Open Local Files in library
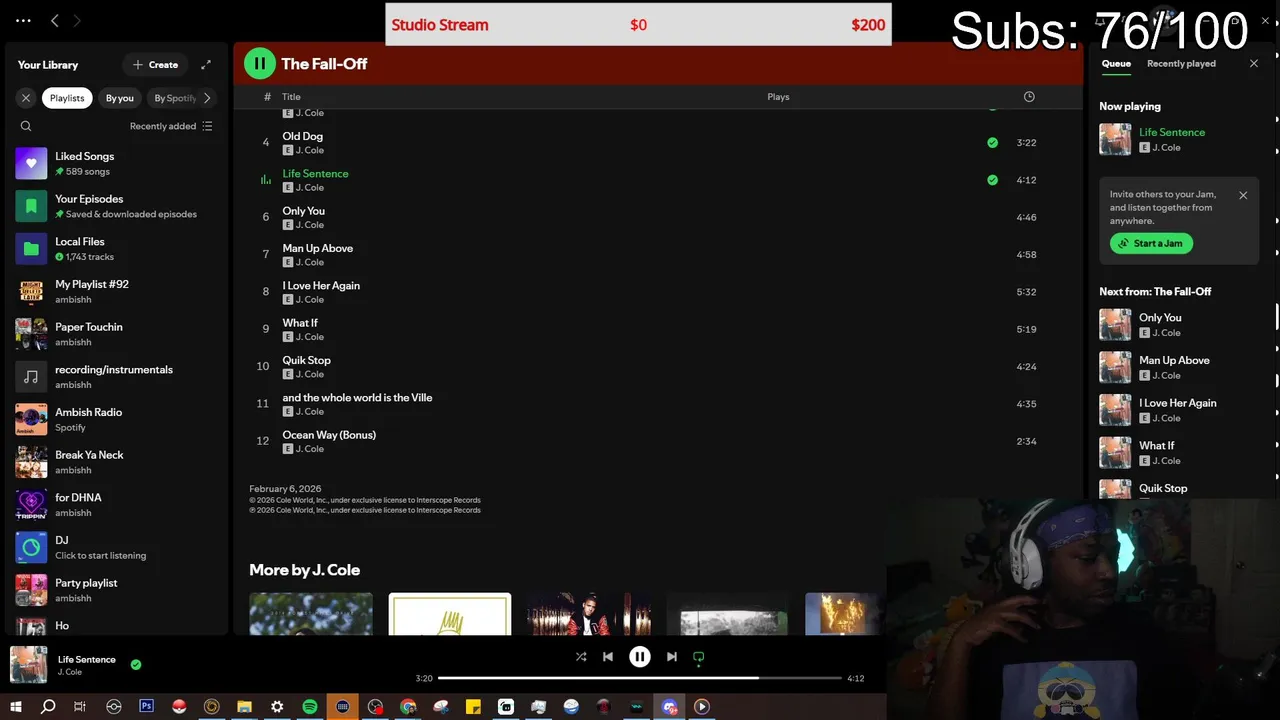 click(x=115, y=249)
